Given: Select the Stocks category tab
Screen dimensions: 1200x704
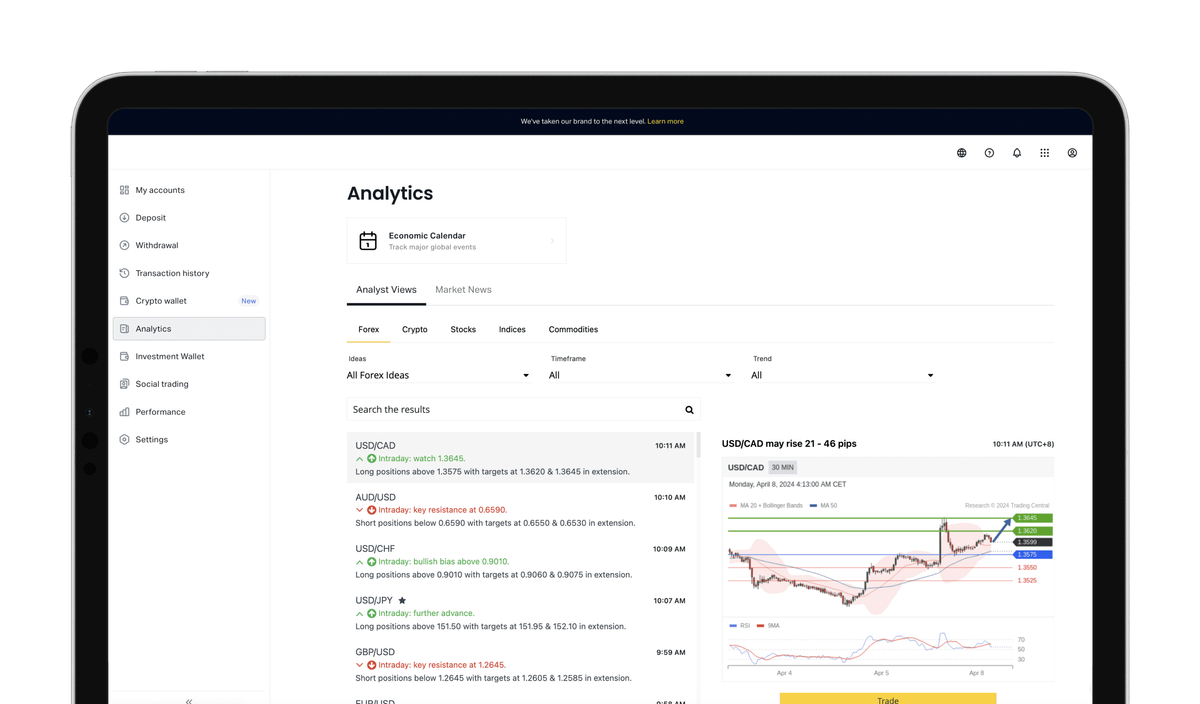Looking at the screenshot, I should point(463,329).
